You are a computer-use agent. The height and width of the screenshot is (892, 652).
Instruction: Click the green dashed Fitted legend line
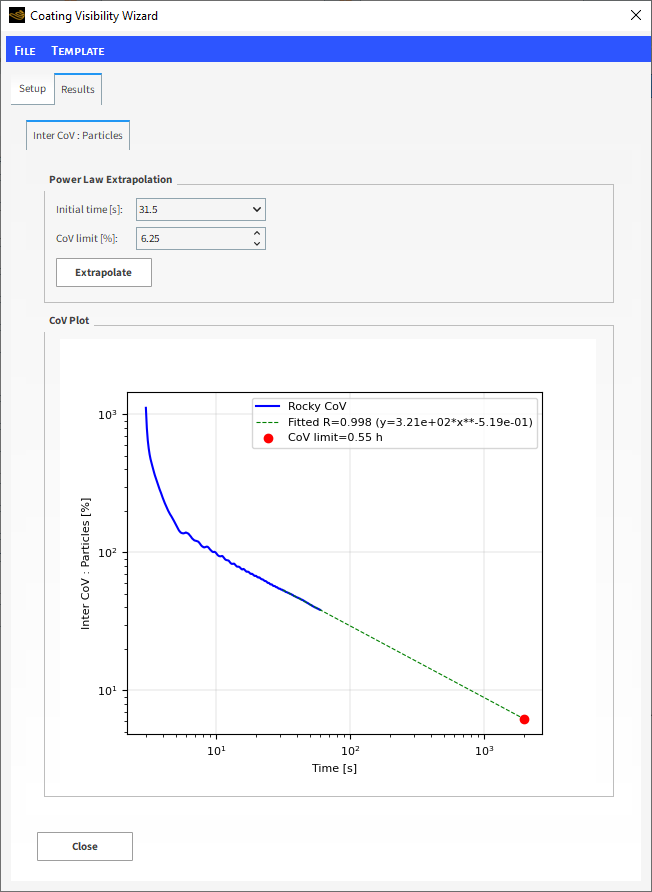pyautogui.click(x=268, y=423)
